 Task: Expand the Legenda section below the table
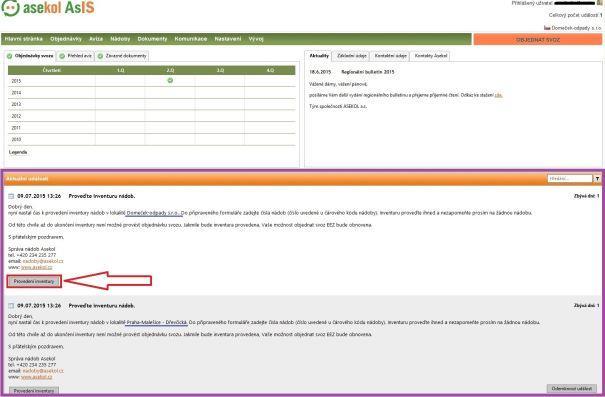click(x=18, y=152)
